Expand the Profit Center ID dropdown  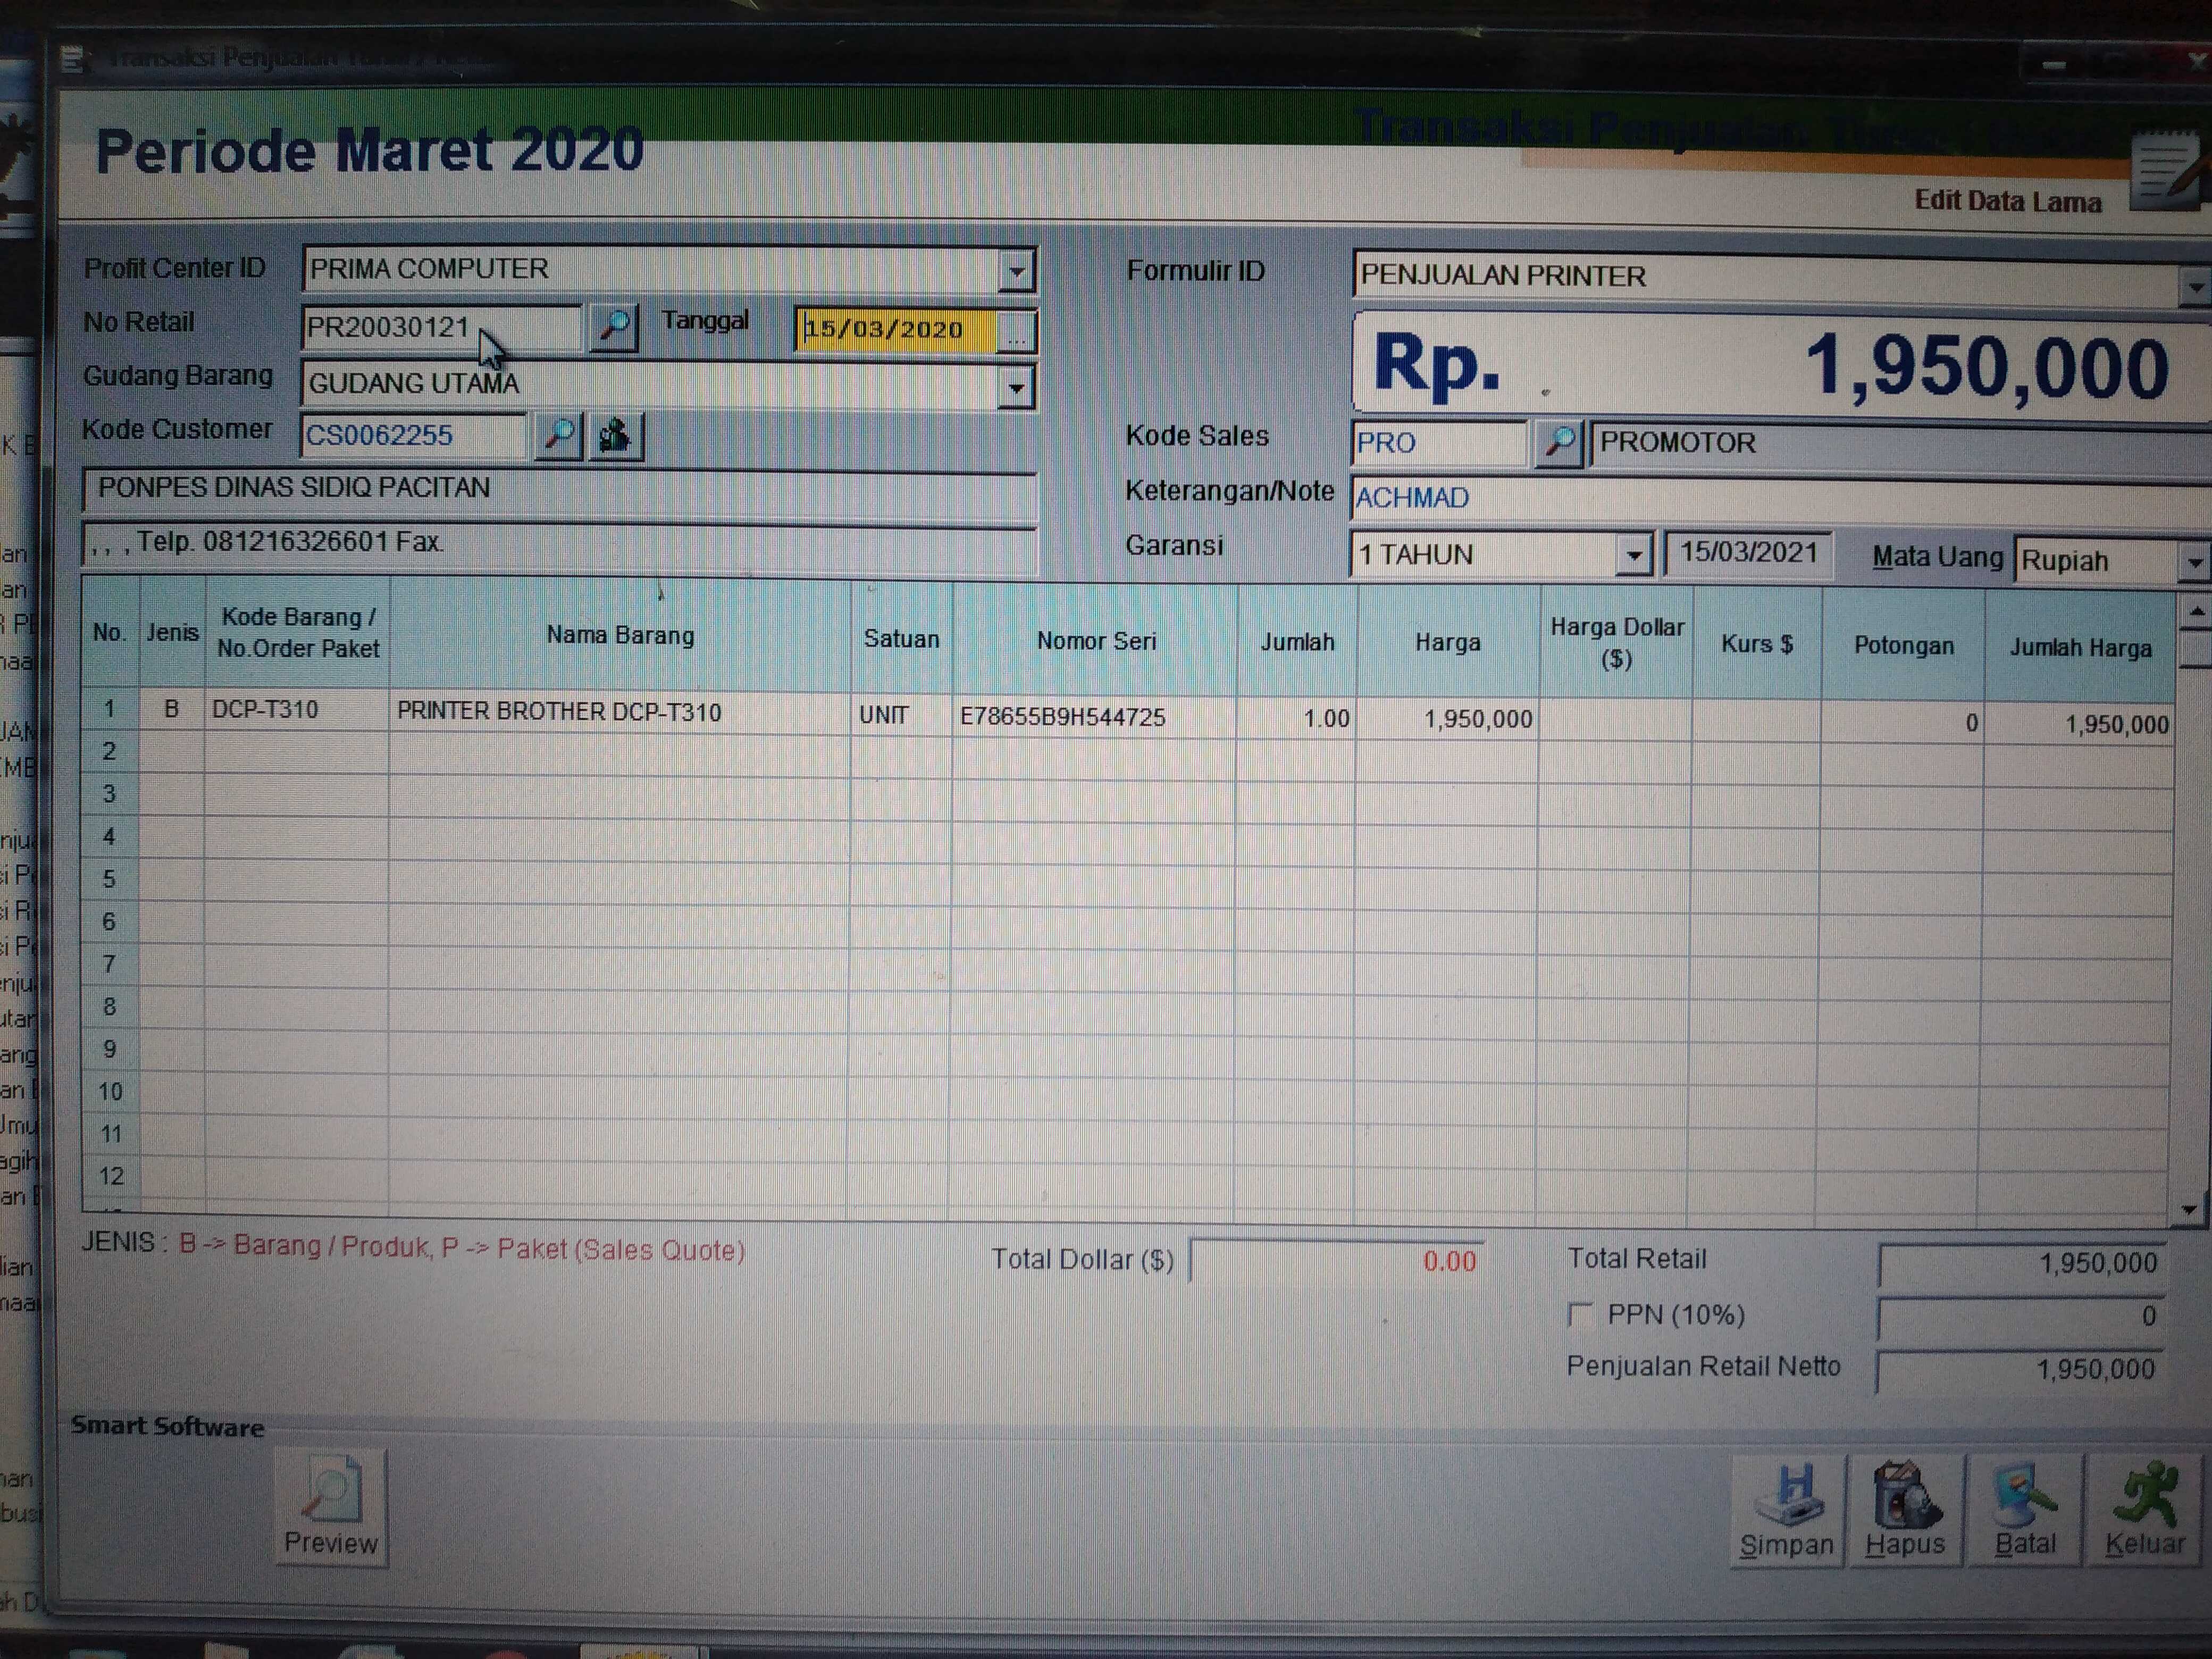[1016, 271]
